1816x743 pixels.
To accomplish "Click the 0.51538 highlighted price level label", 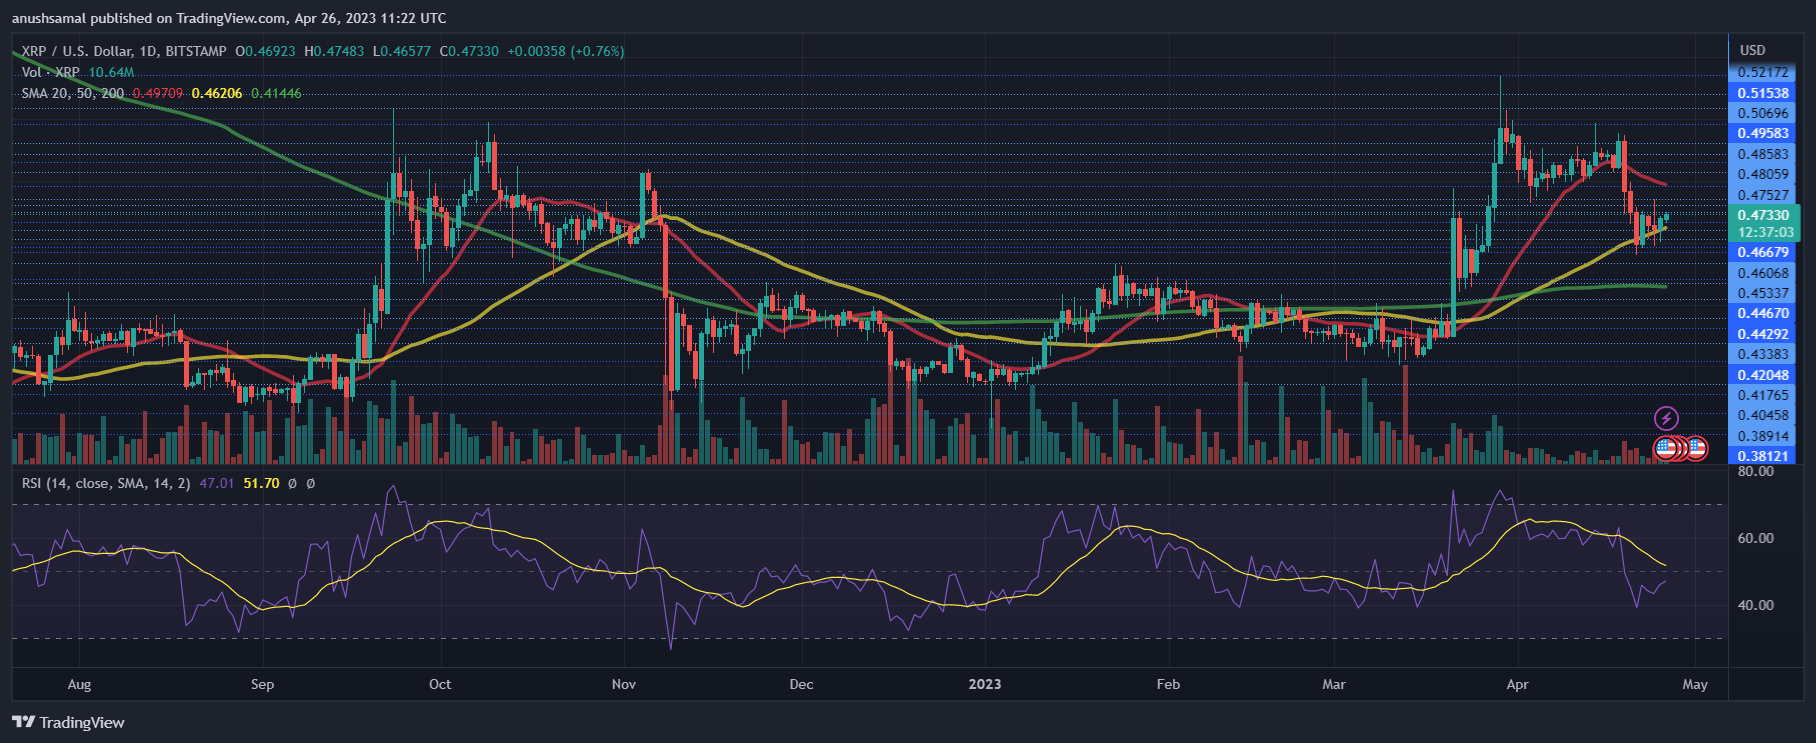I will pos(1762,93).
